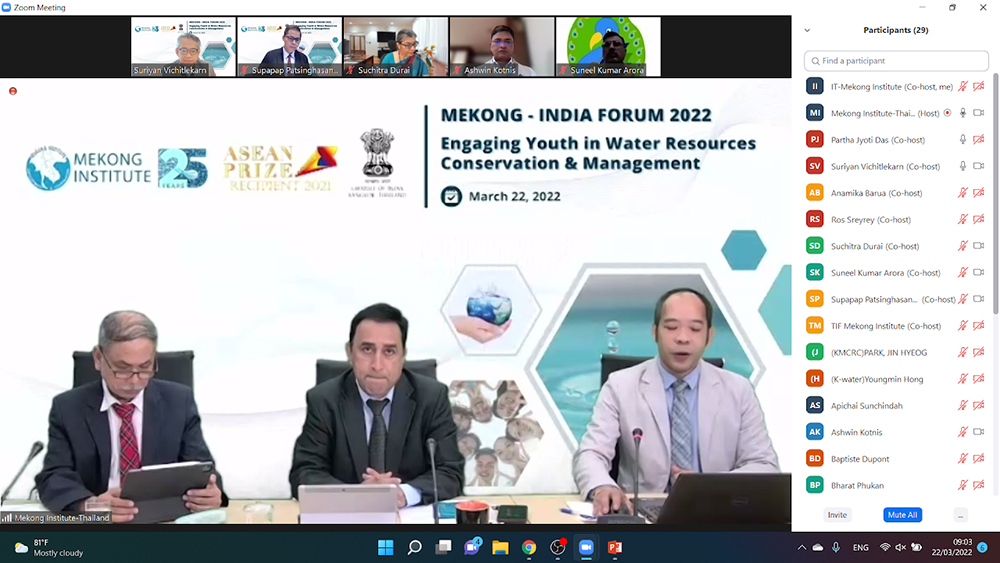Click muted mic icon for Supapap Patsinghasan row
Screen dimensions: 1000x563
[962, 299]
